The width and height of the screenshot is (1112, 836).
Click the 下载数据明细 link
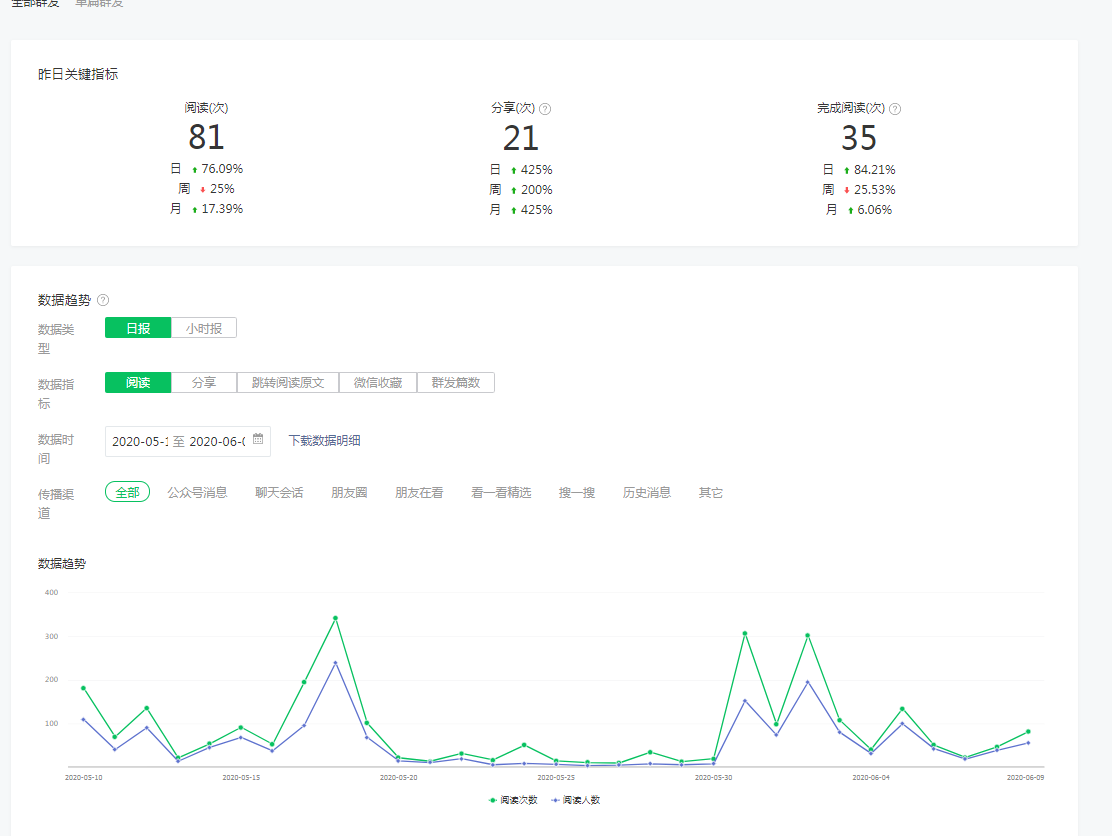pos(324,441)
